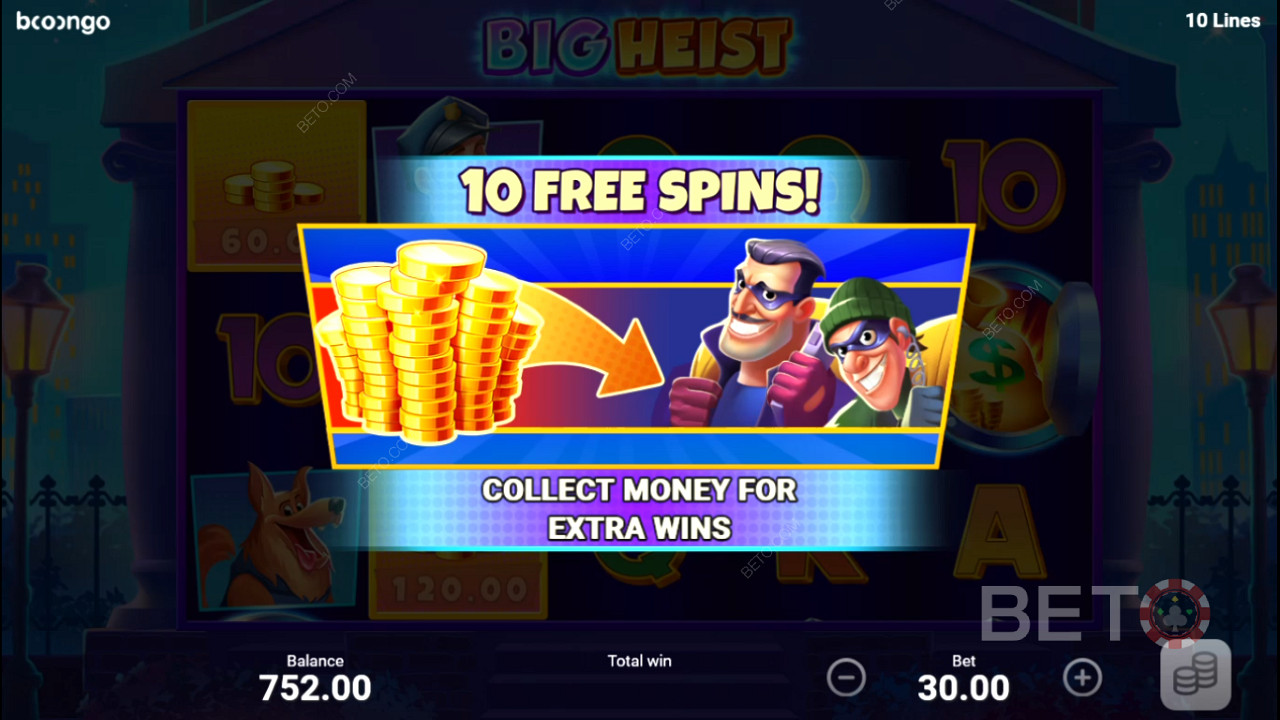Viewport: 1280px width, 720px height.
Task: Click the letter A reel symbol
Action: [995, 533]
